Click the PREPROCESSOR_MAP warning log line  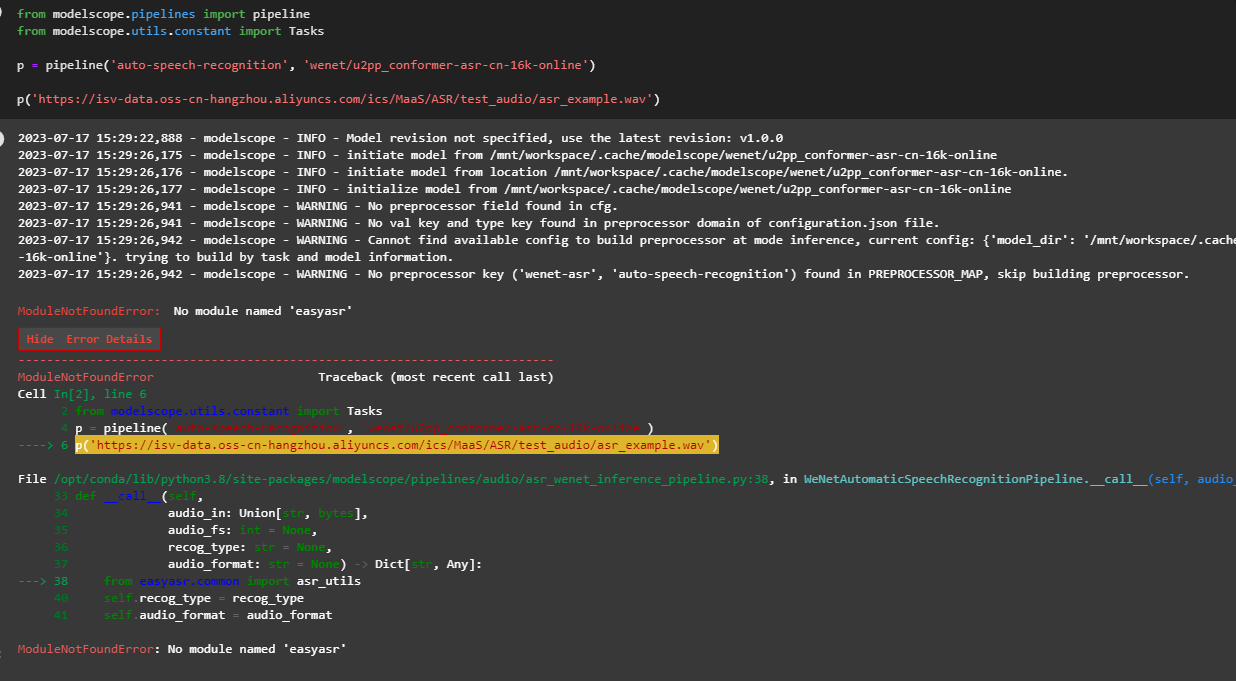tap(600, 274)
